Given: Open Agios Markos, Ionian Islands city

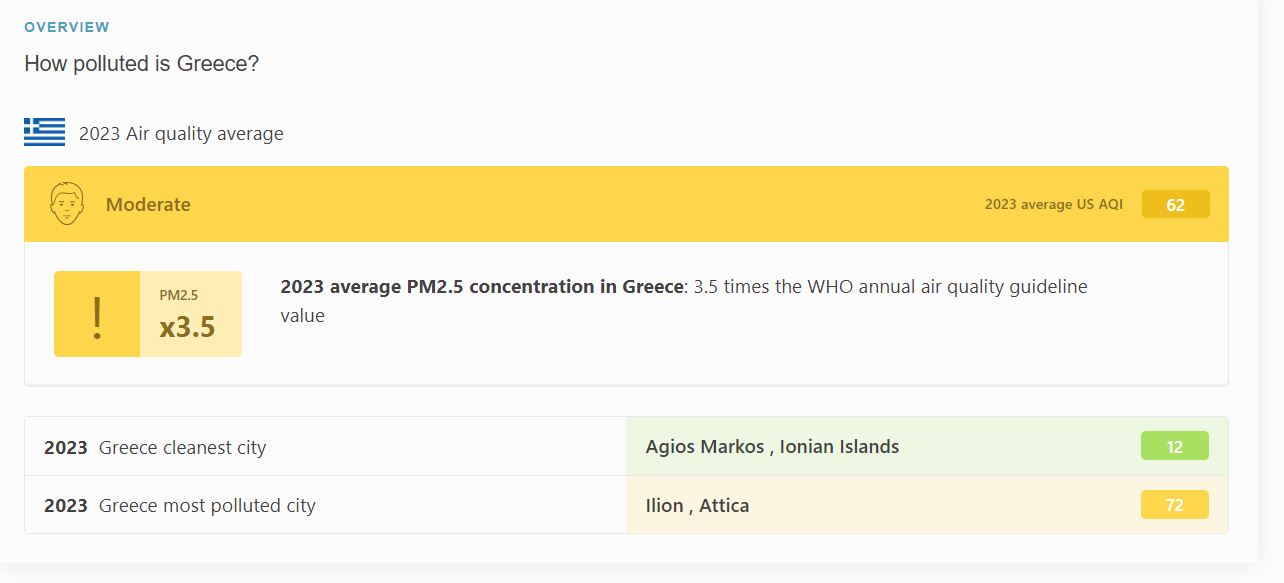Looking at the screenshot, I should click(x=772, y=447).
